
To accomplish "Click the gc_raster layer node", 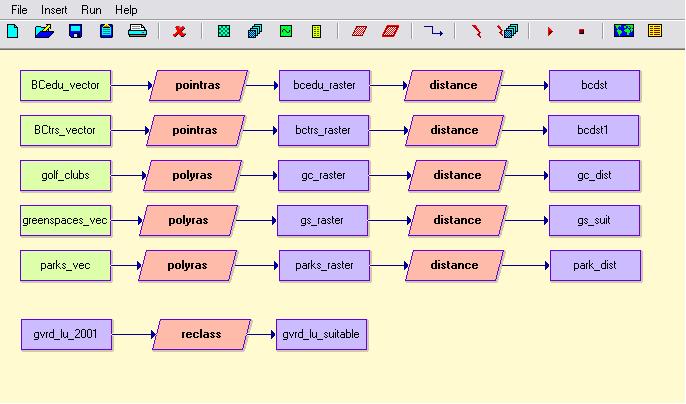I will [x=324, y=175].
